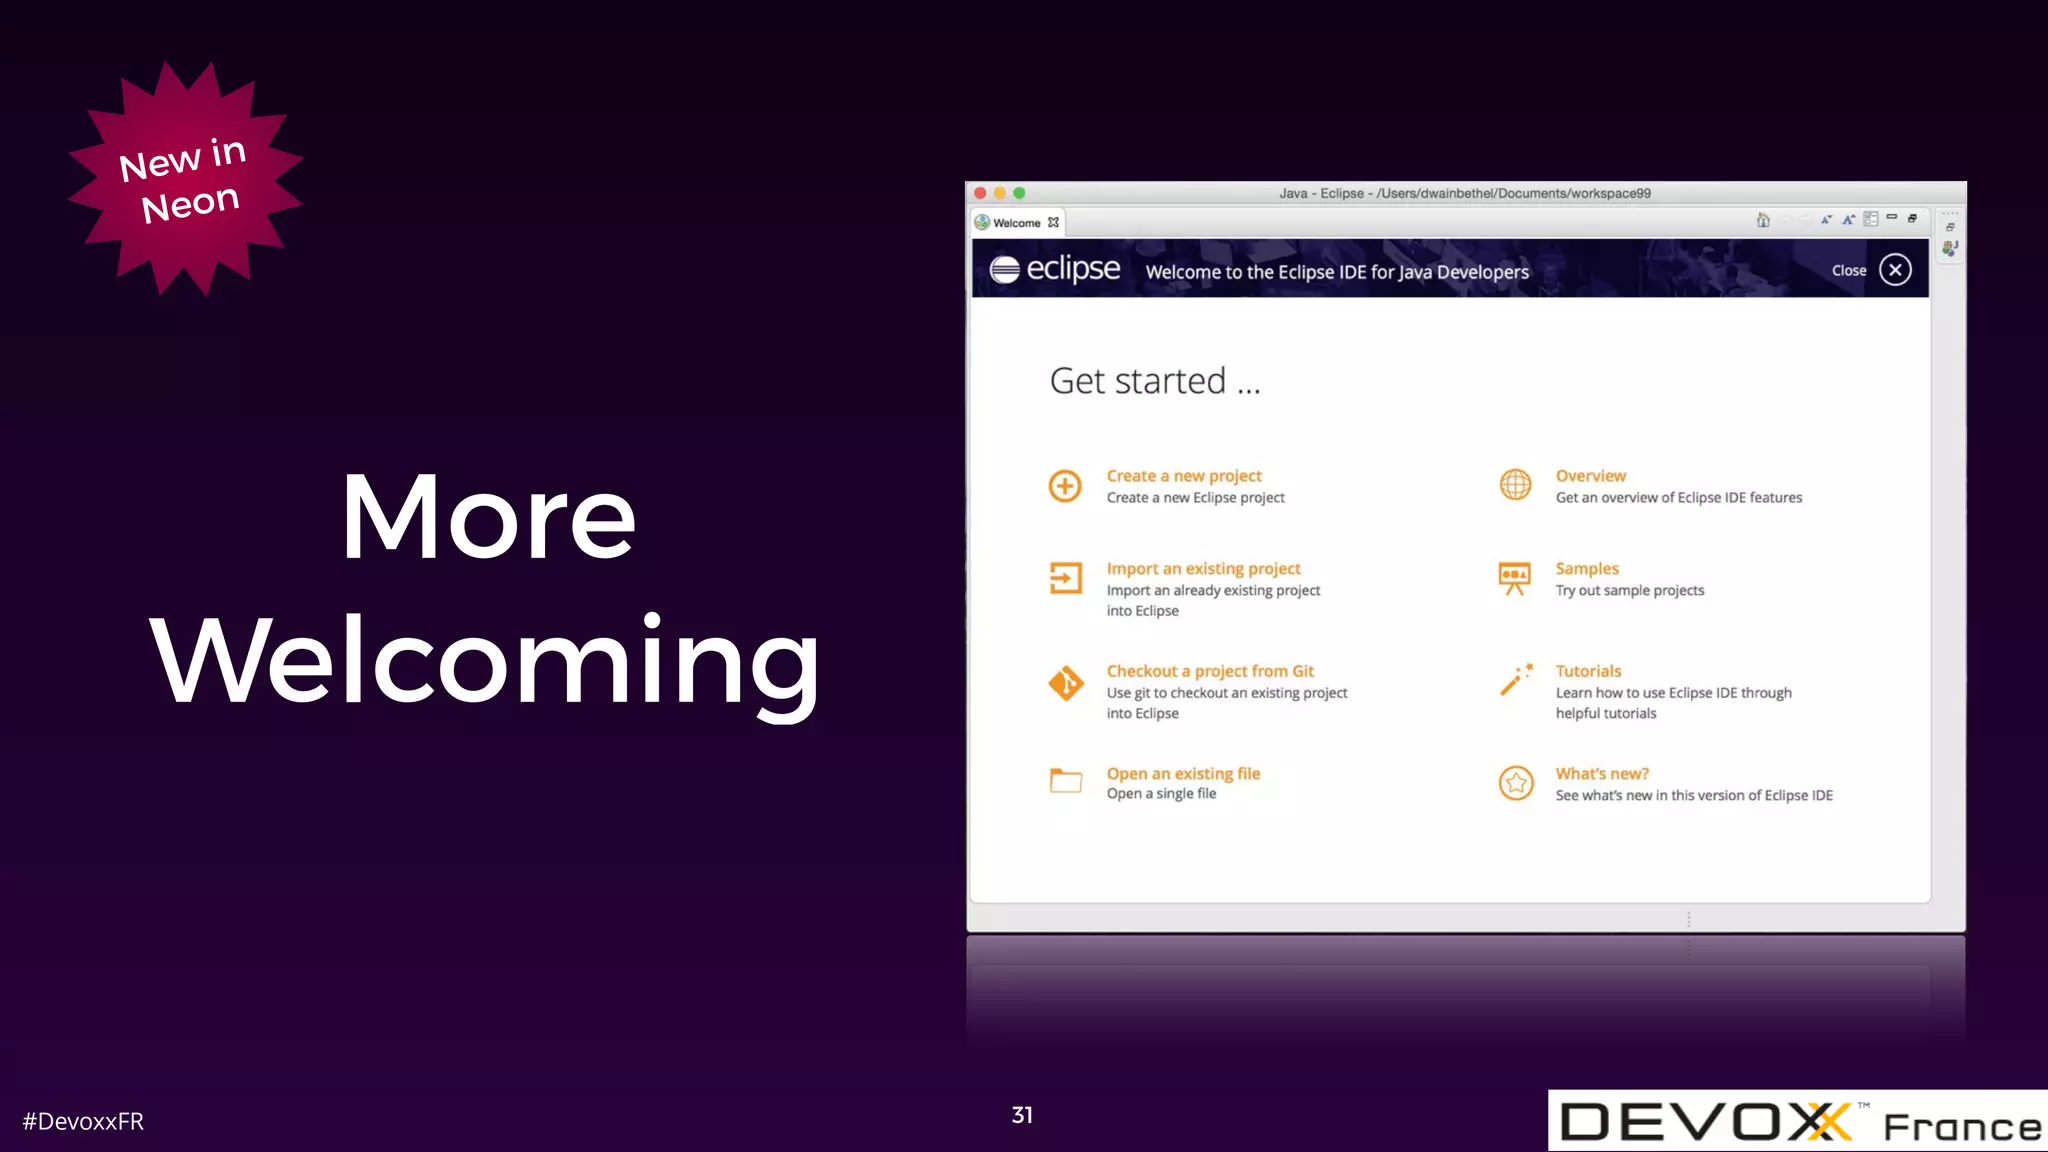
Task: Close the Welcome tab with its X
Action: point(1053,223)
